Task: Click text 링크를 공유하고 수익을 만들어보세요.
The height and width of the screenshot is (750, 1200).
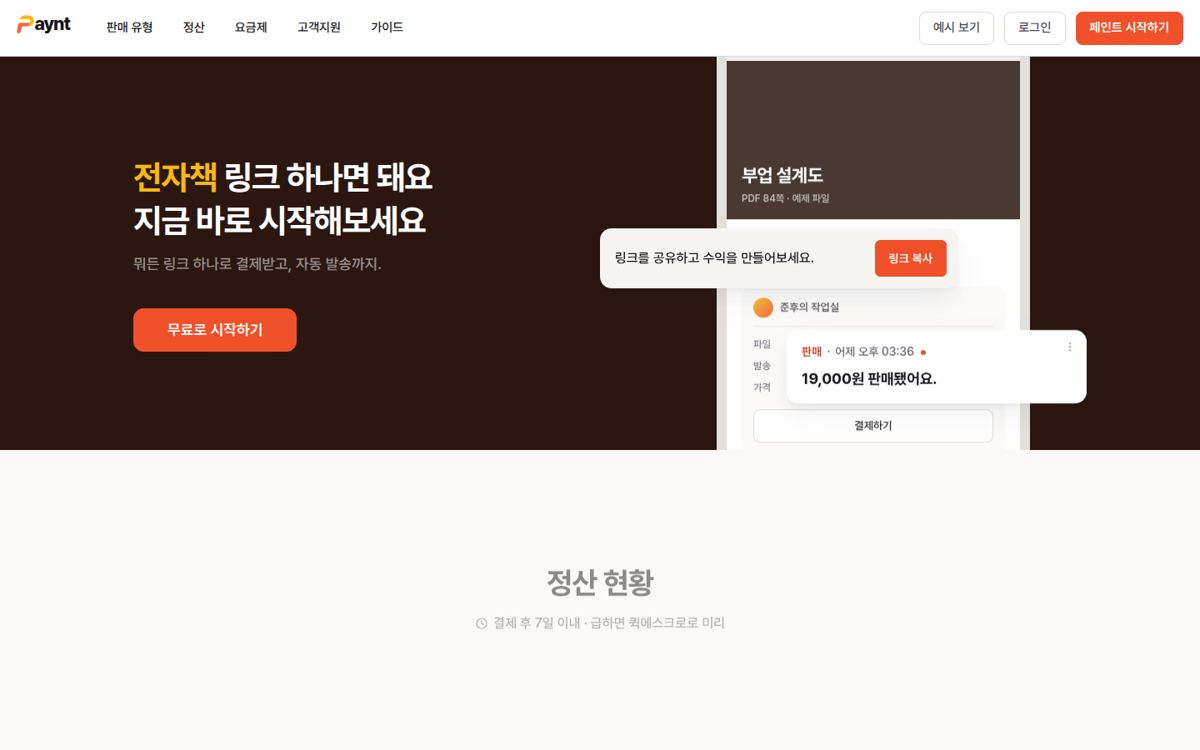Action: click(714, 258)
